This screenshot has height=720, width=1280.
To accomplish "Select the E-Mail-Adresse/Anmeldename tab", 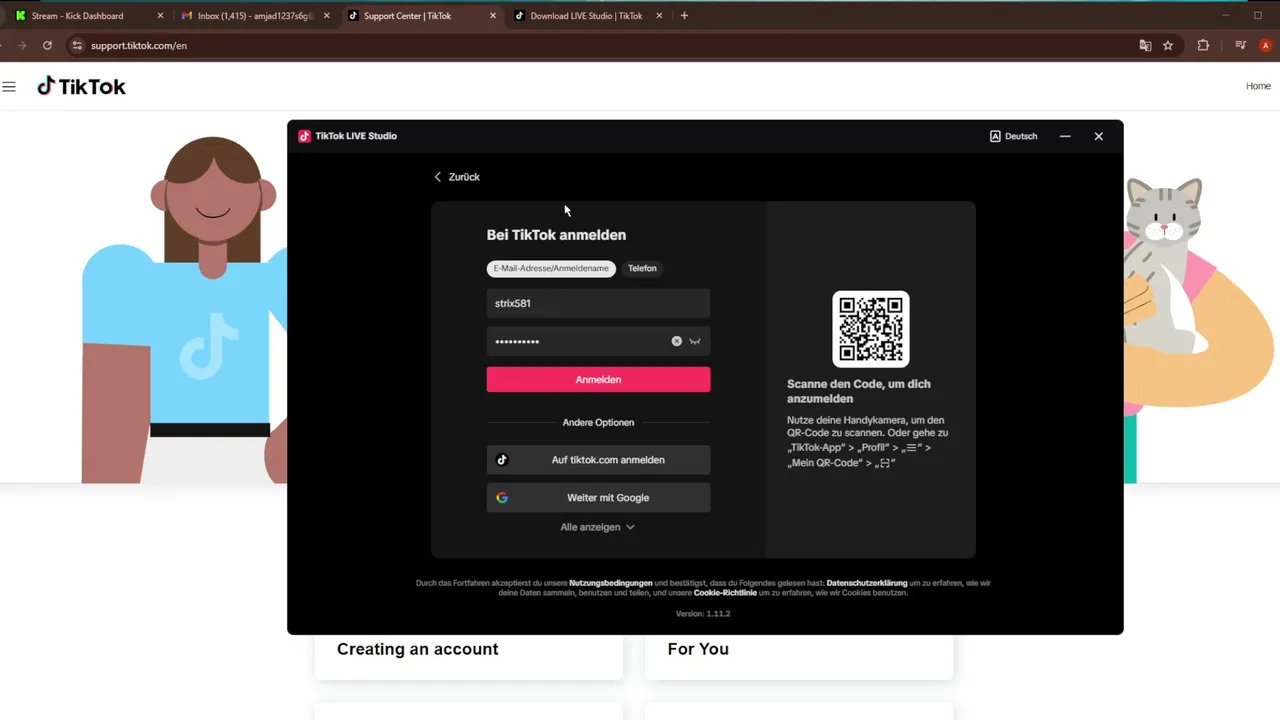I will point(551,268).
